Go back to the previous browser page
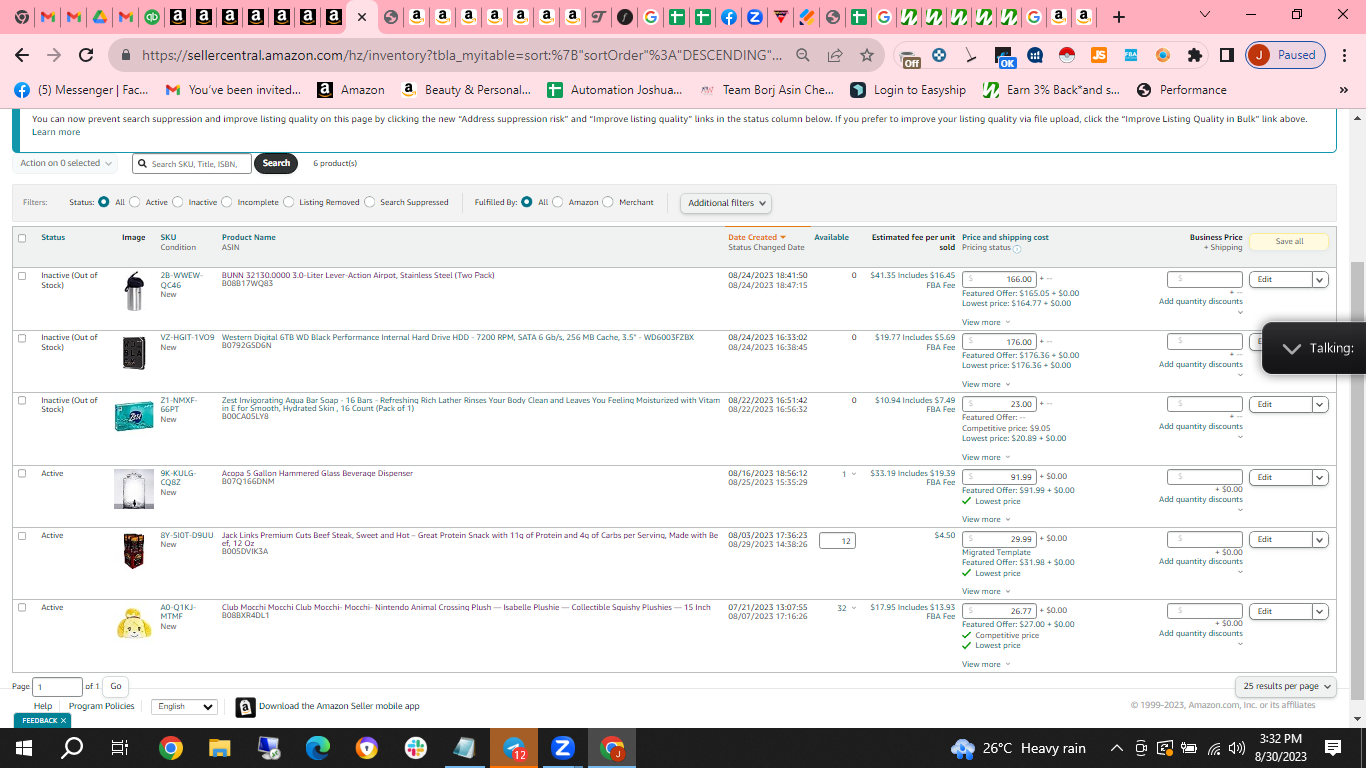Screen dimensions: 1366x768 (x=22, y=55)
